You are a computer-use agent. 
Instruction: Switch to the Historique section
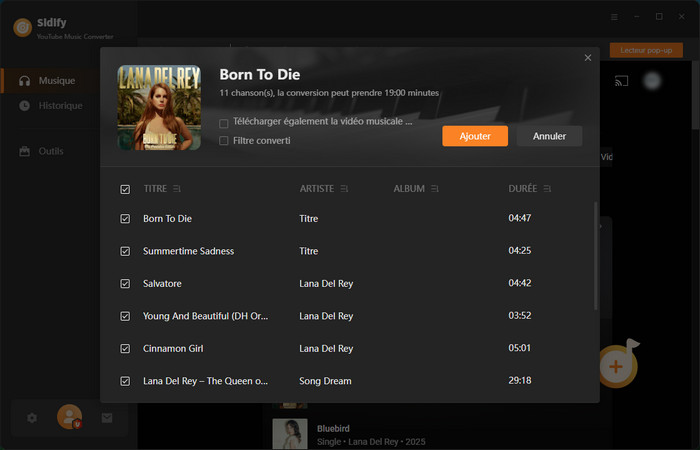60,106
